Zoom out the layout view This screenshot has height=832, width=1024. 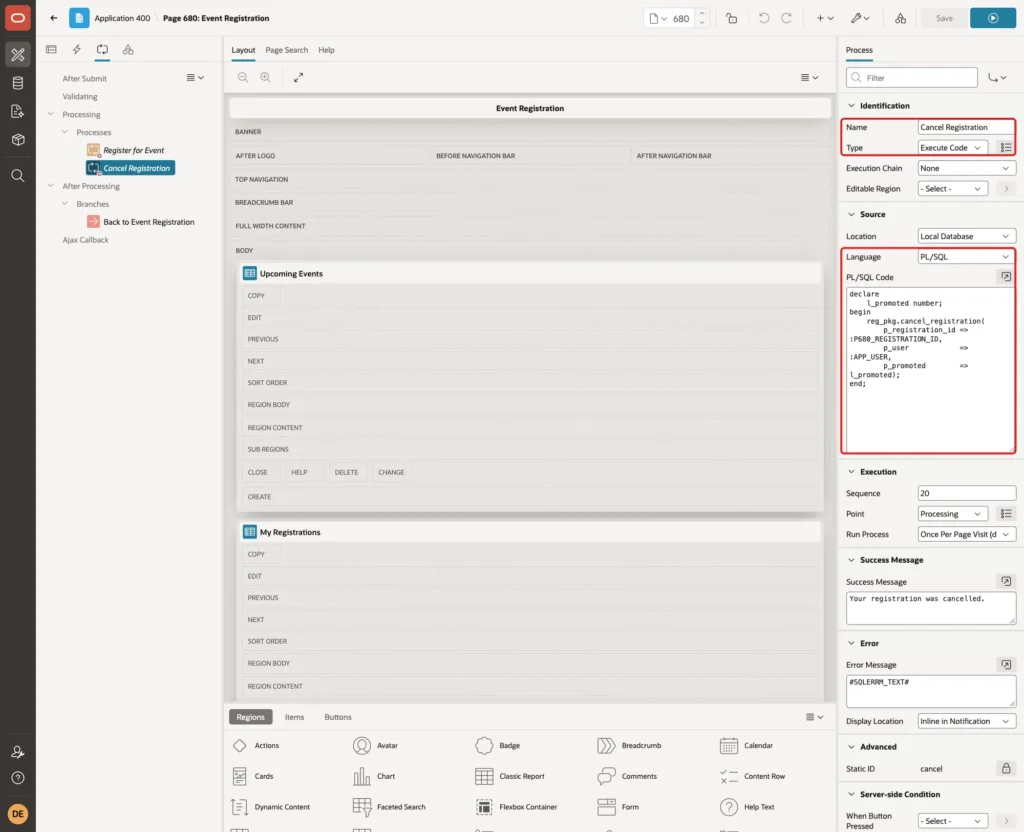pos(243,77)
